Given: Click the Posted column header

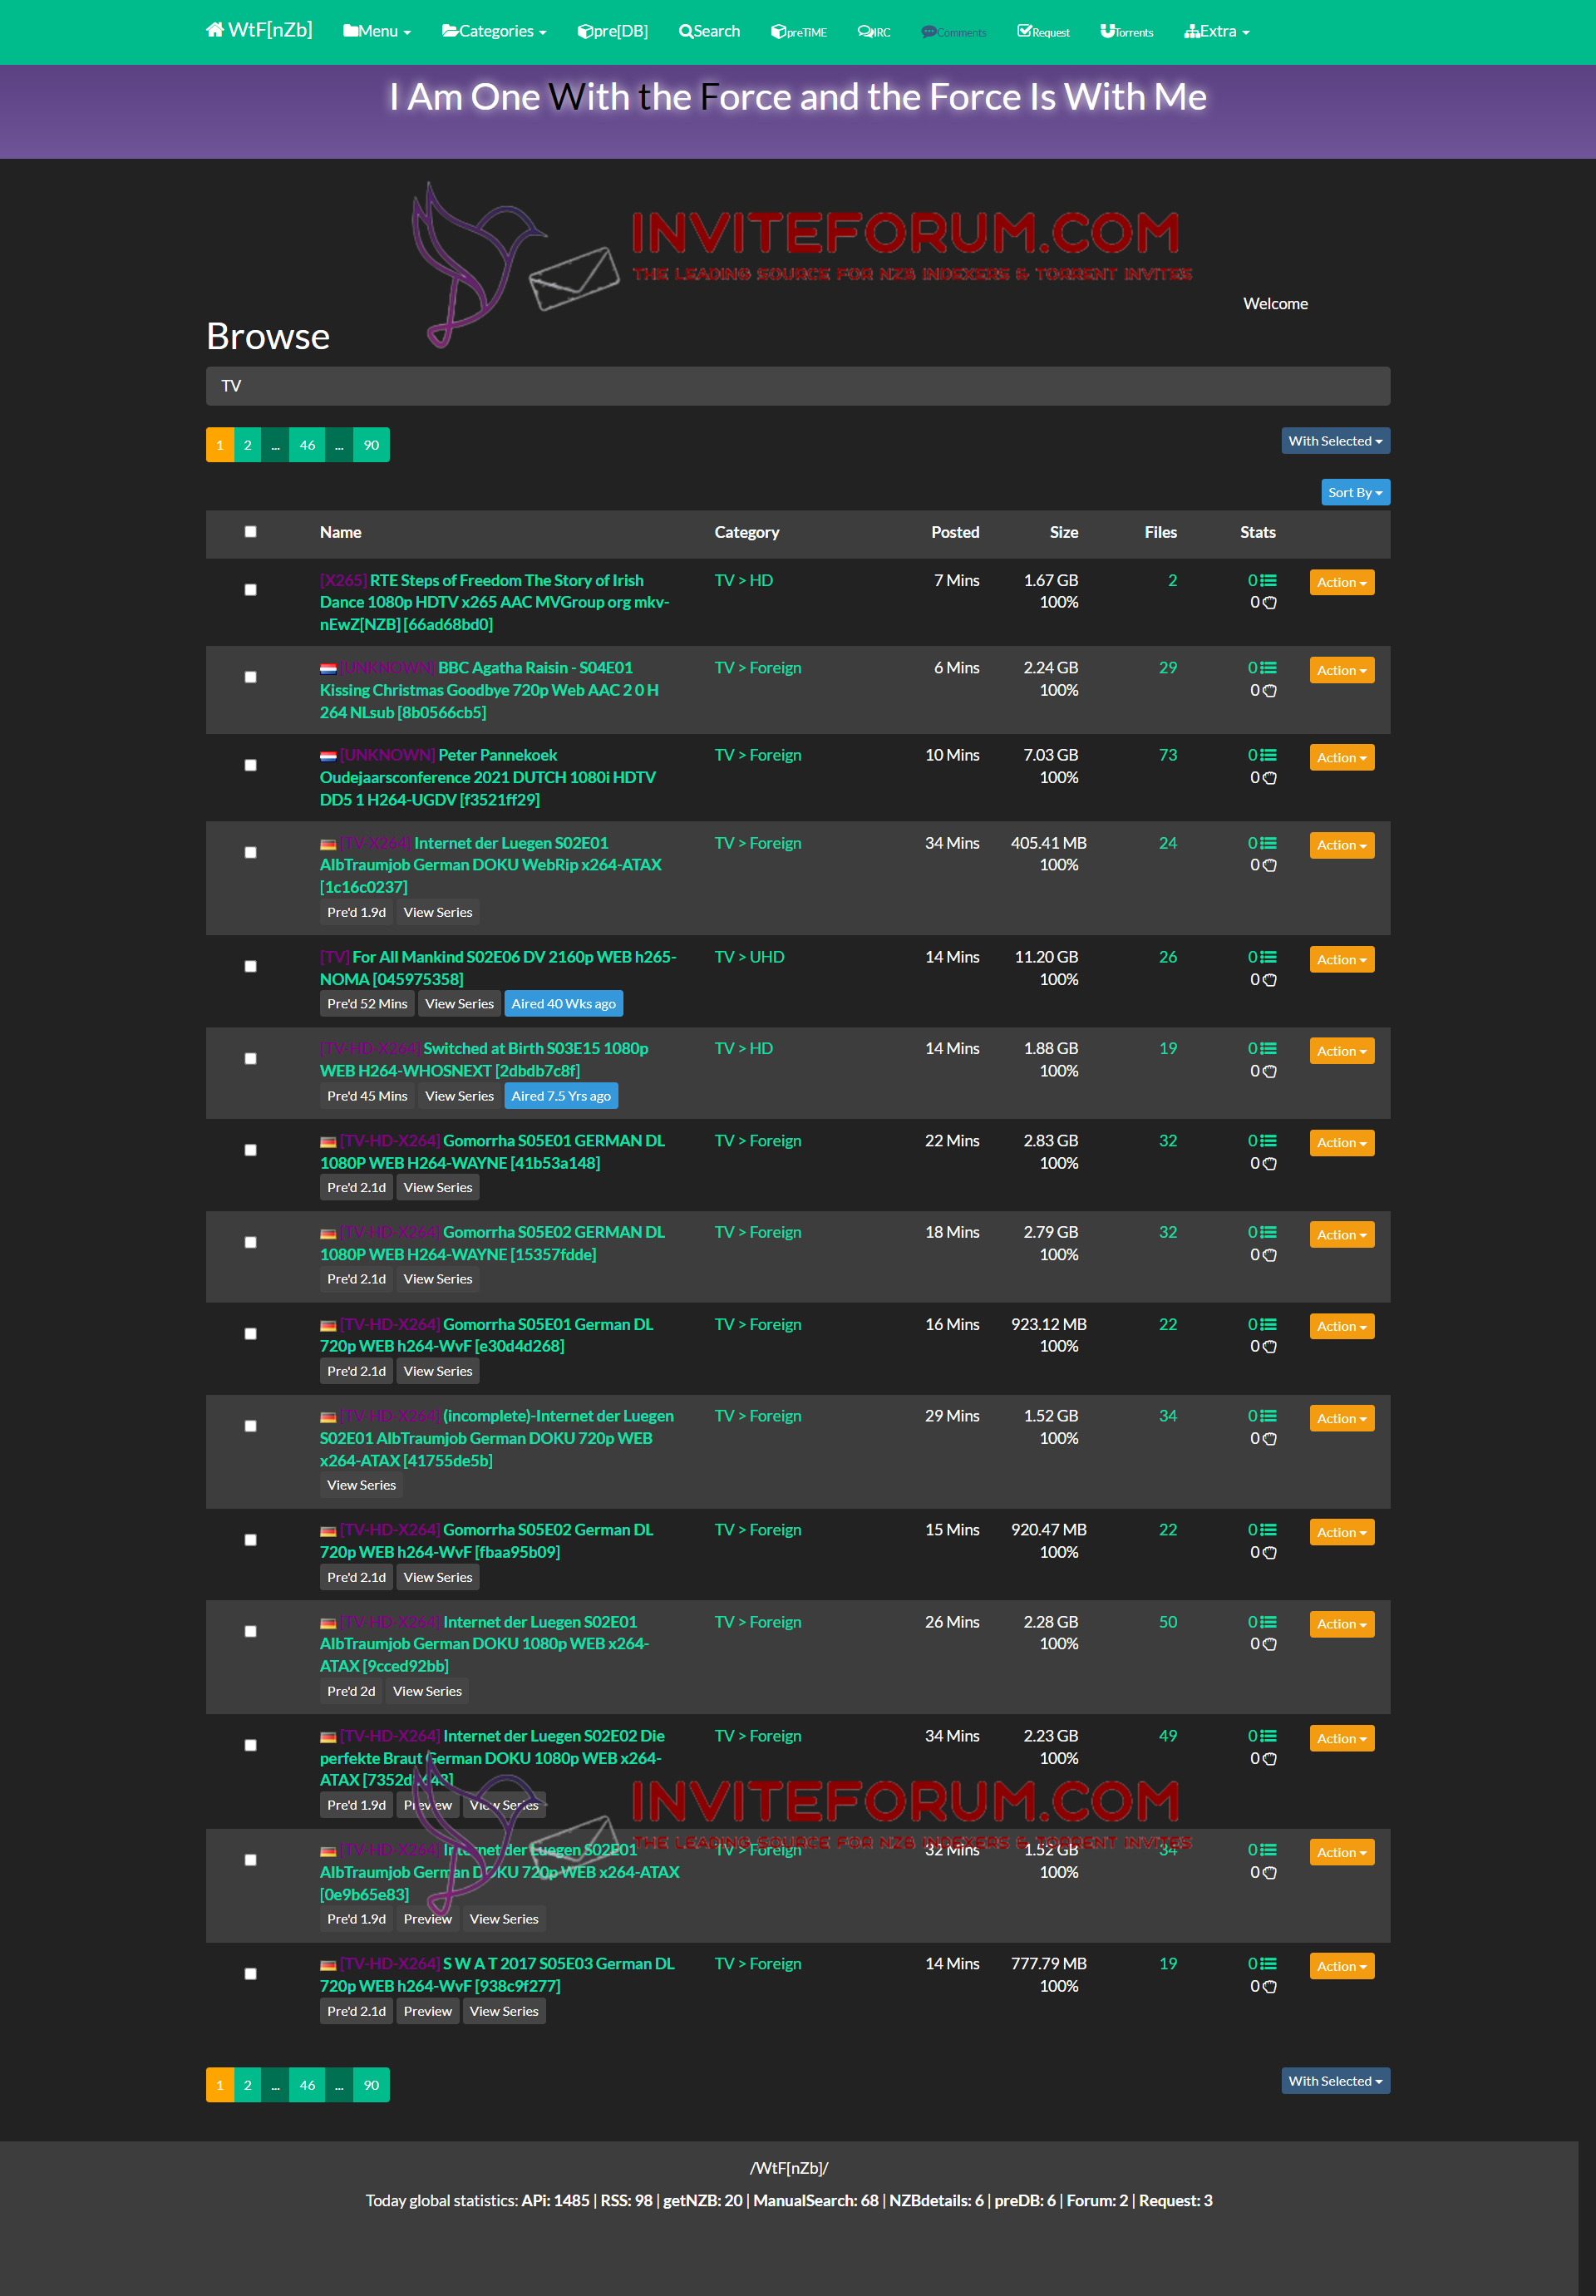Looking at the screenshot, I should pos(955,532).
